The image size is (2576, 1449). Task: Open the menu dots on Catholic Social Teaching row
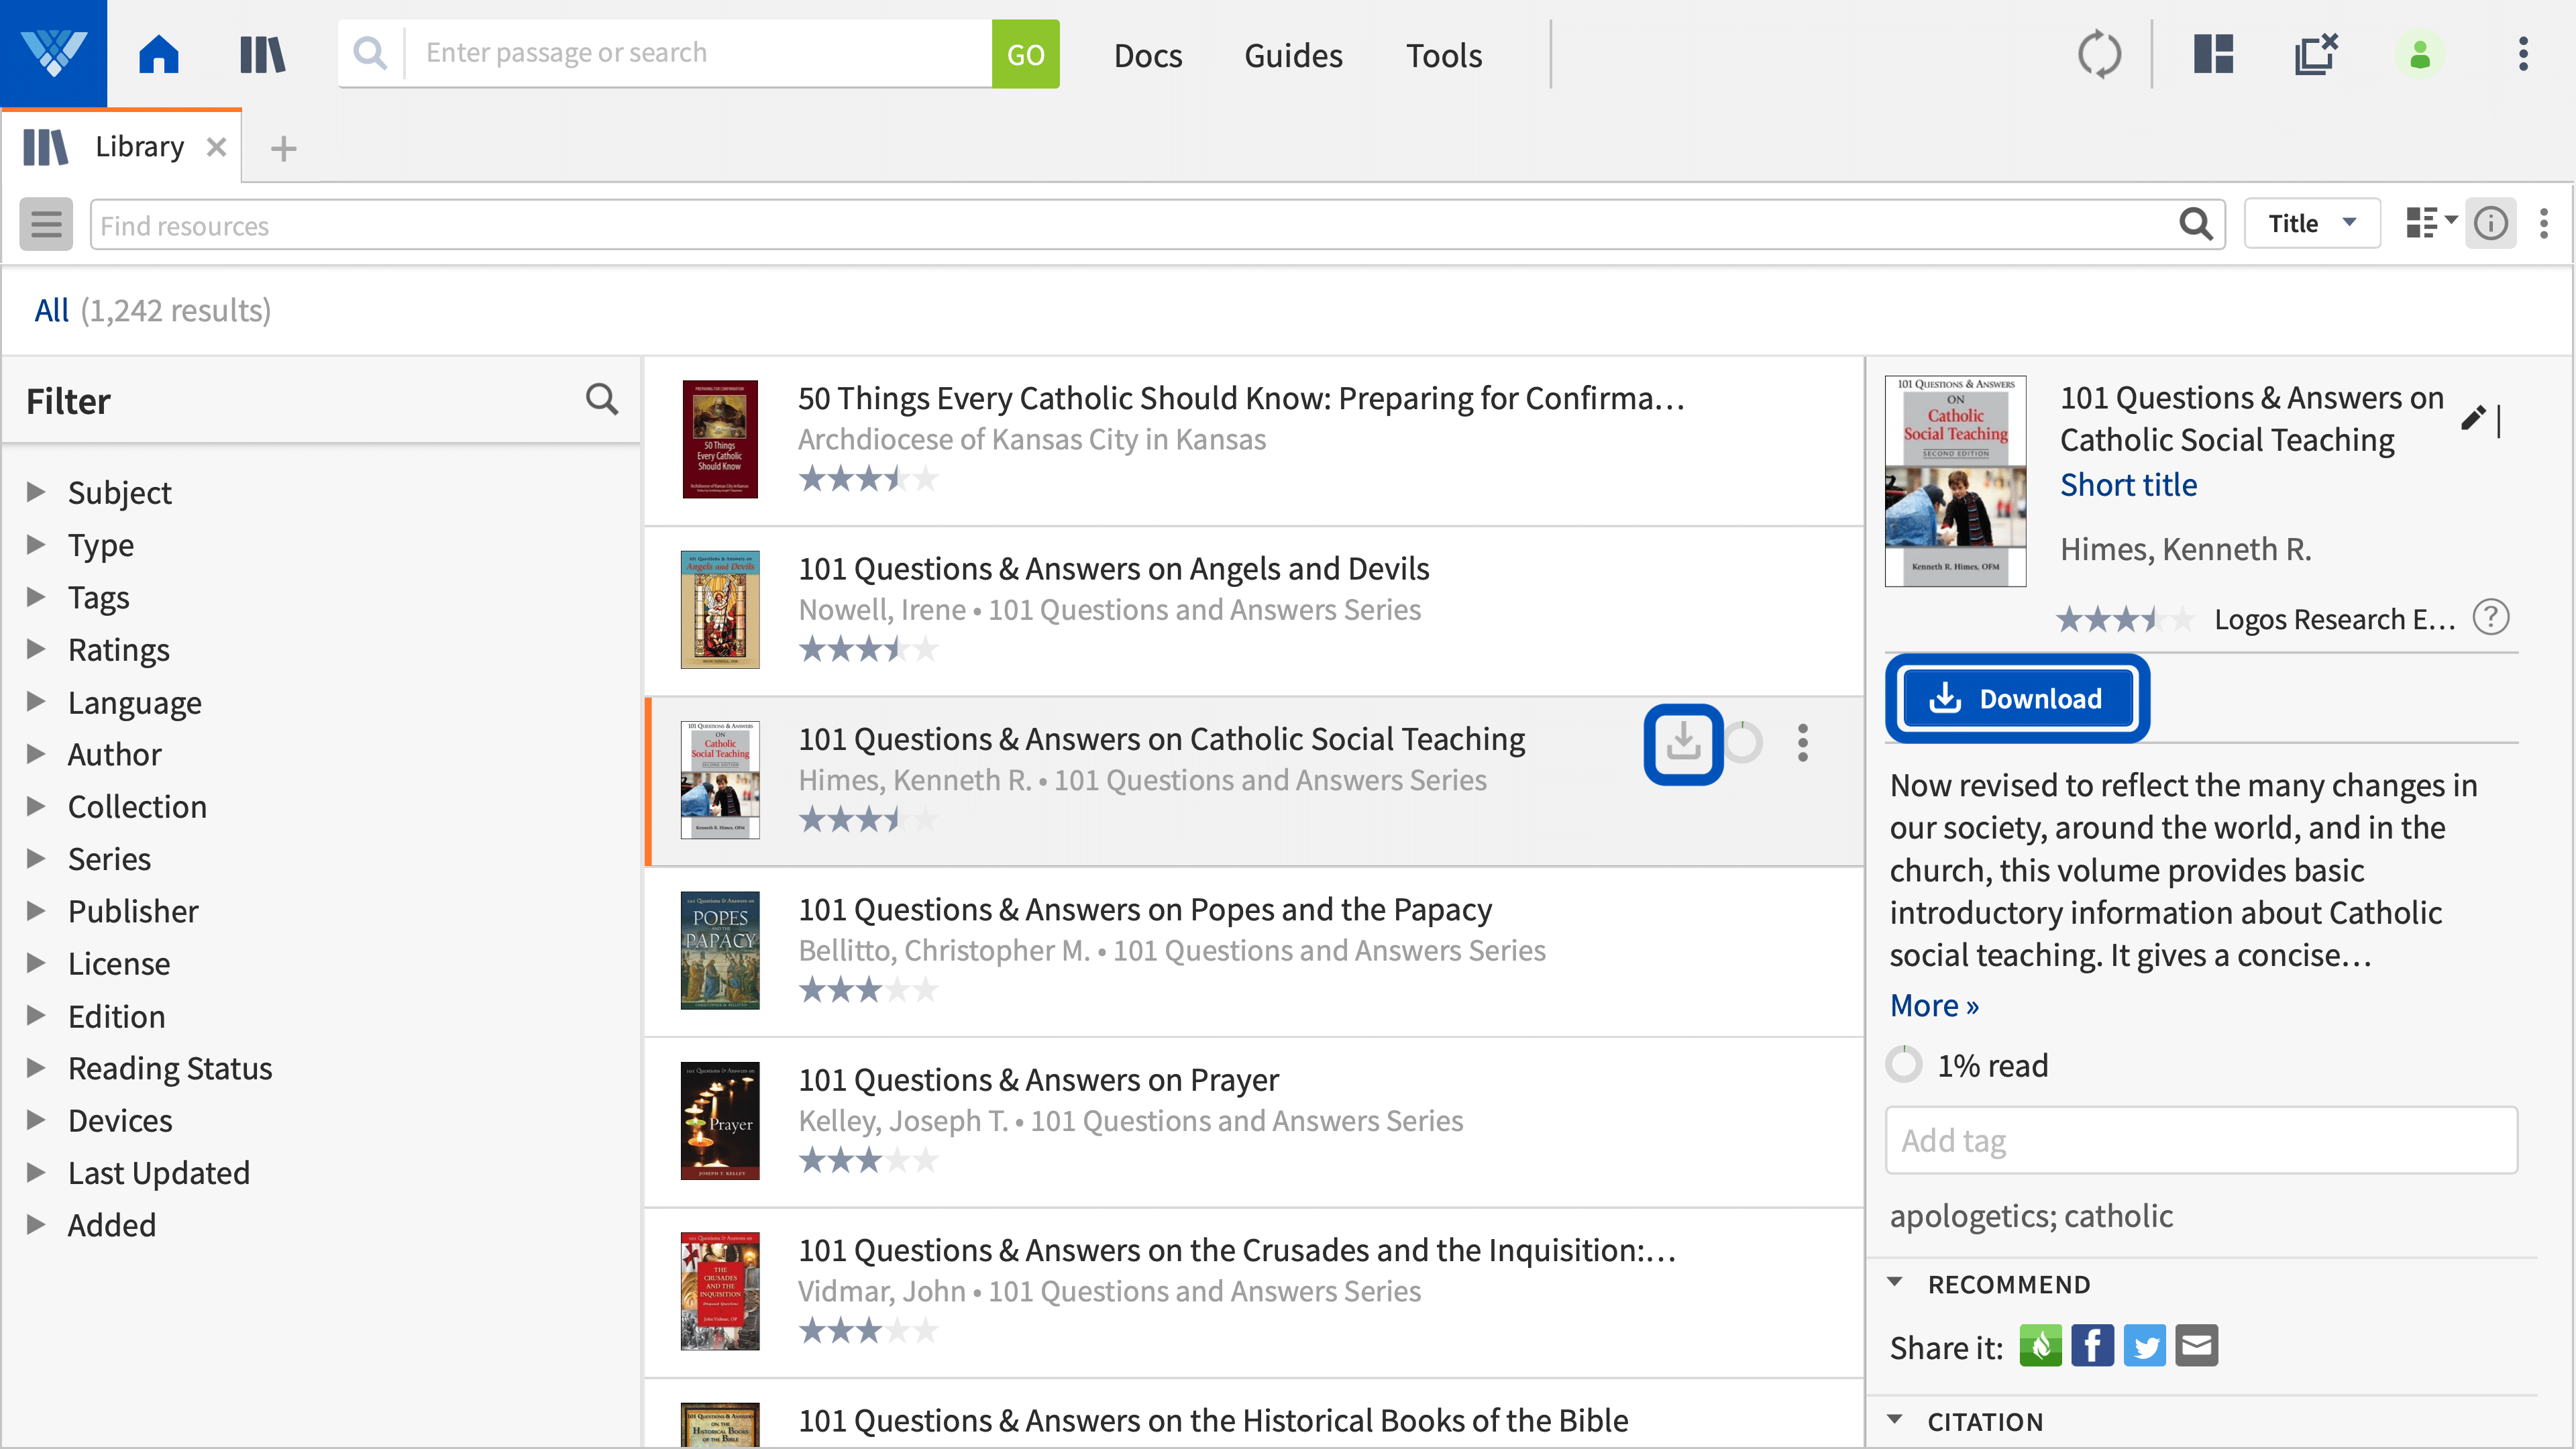click(1803, 743)
